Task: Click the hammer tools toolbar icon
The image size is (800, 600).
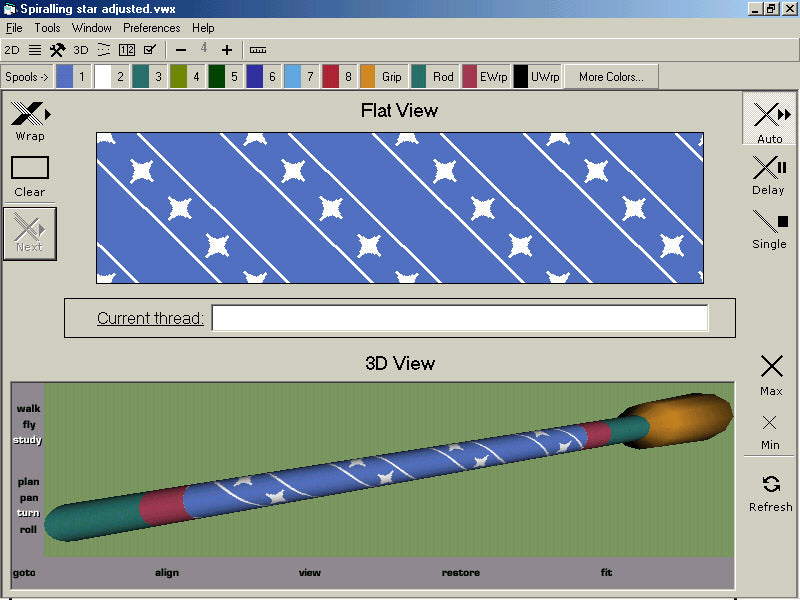Action: click(57, 50)
